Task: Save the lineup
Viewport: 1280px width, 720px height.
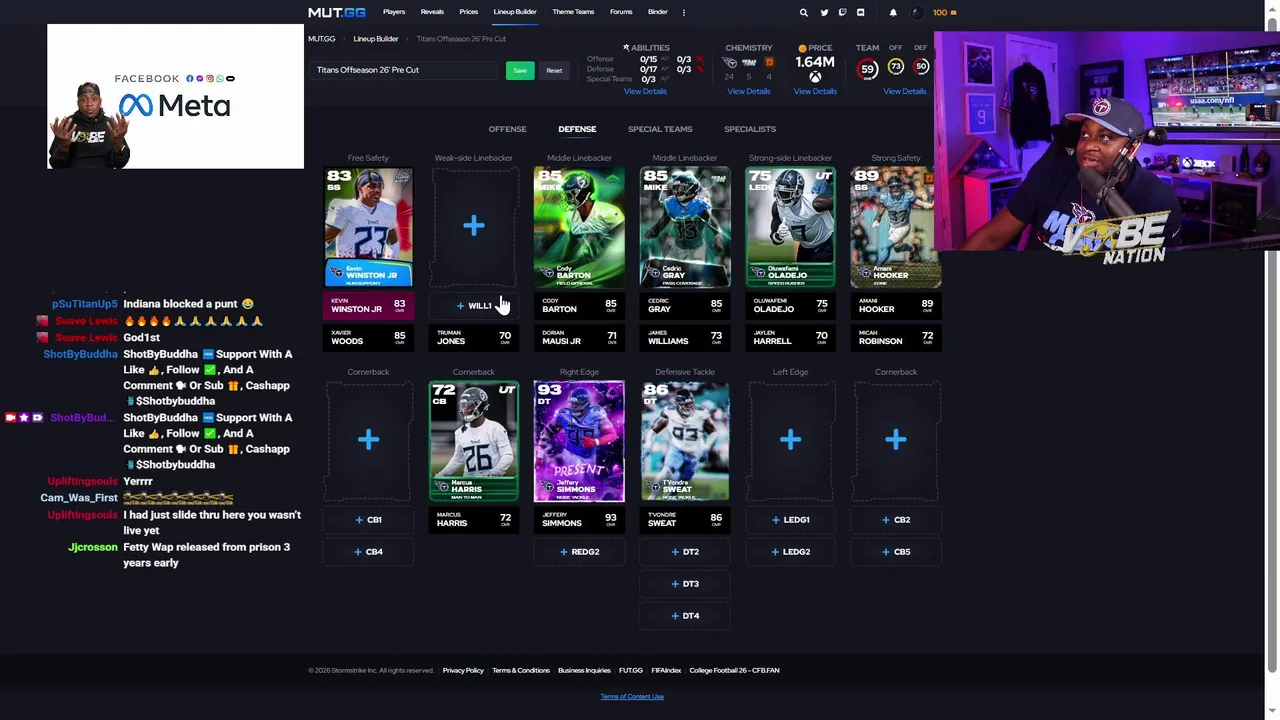Action: 520,71
